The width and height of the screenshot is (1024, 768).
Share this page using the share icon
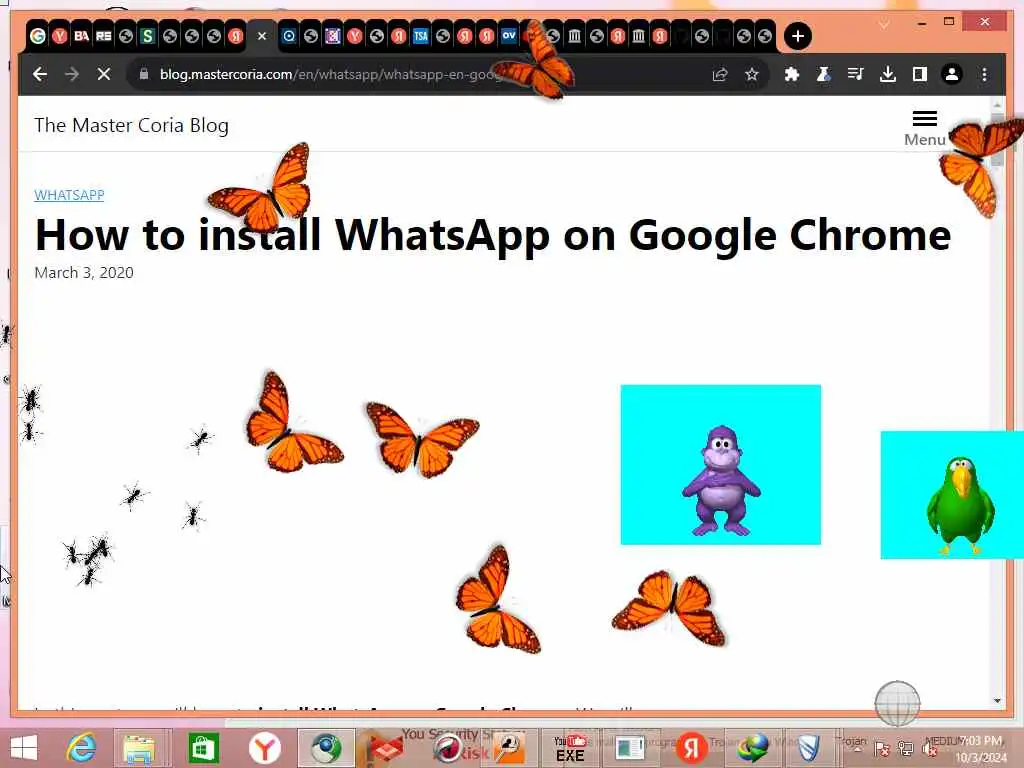(720, 74)
